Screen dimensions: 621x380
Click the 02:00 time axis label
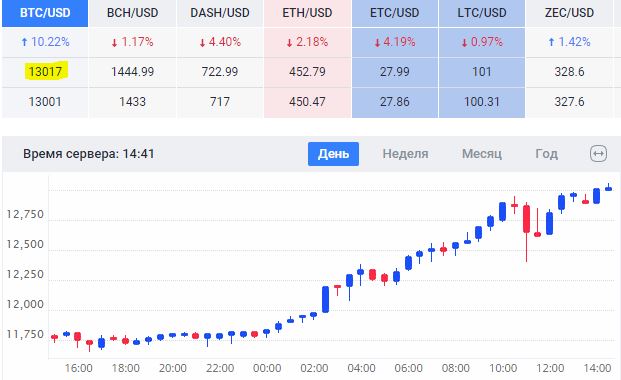(x=314, y=368)
